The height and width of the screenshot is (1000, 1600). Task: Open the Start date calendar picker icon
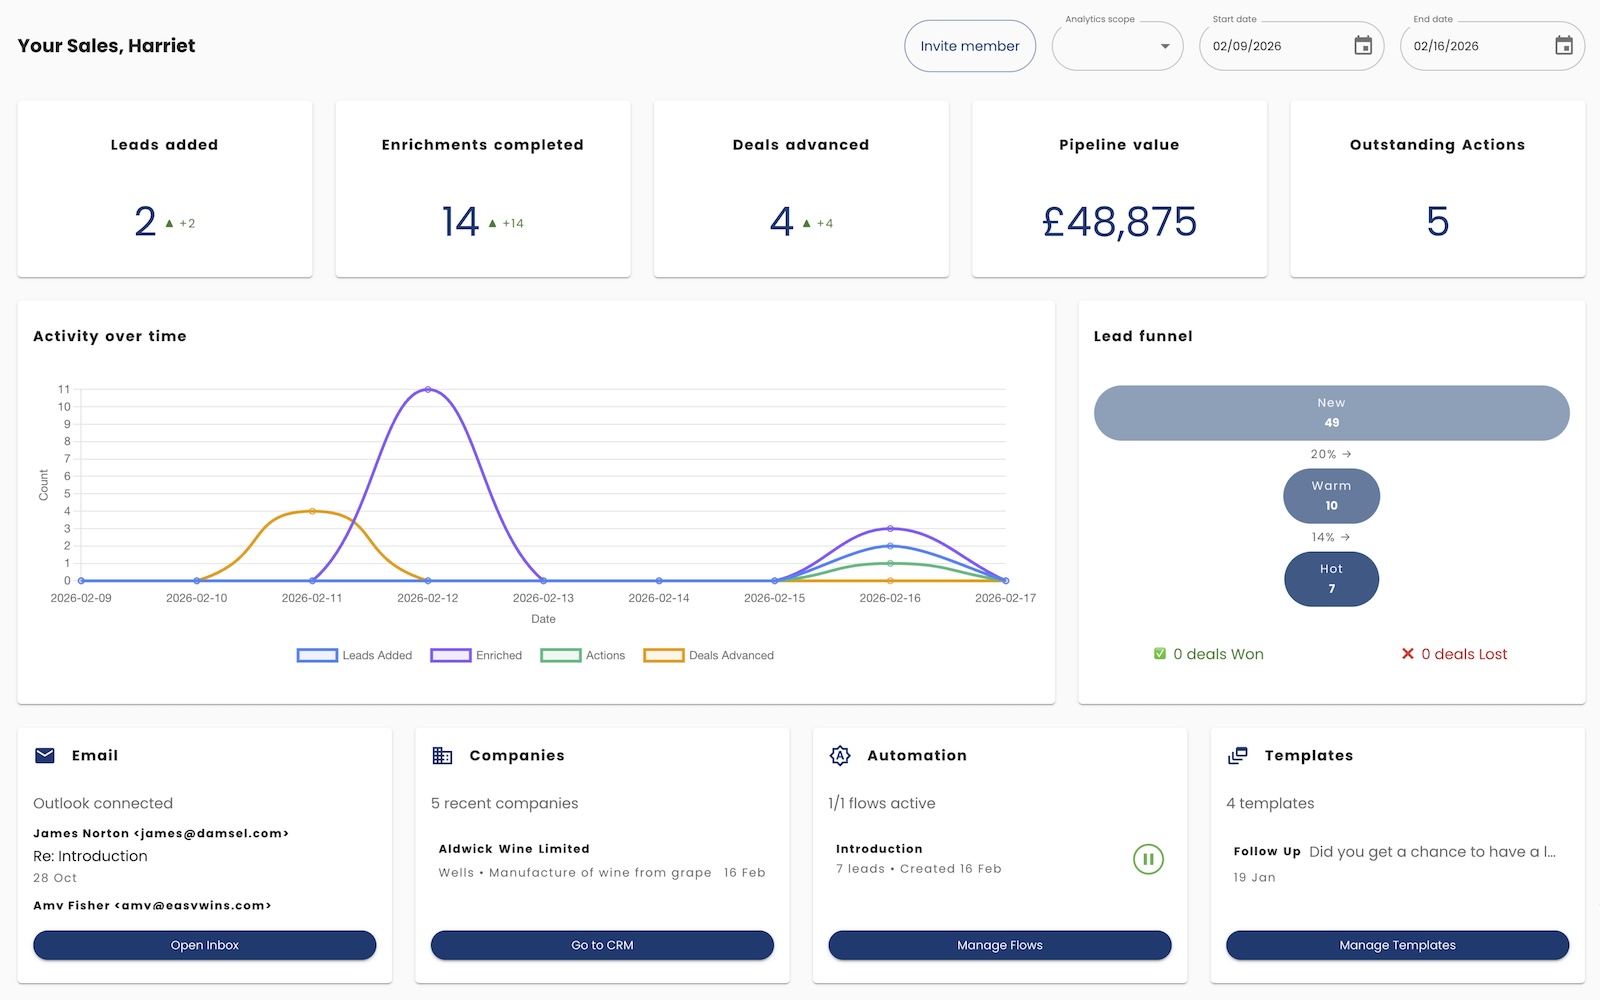pos(1363,46)
